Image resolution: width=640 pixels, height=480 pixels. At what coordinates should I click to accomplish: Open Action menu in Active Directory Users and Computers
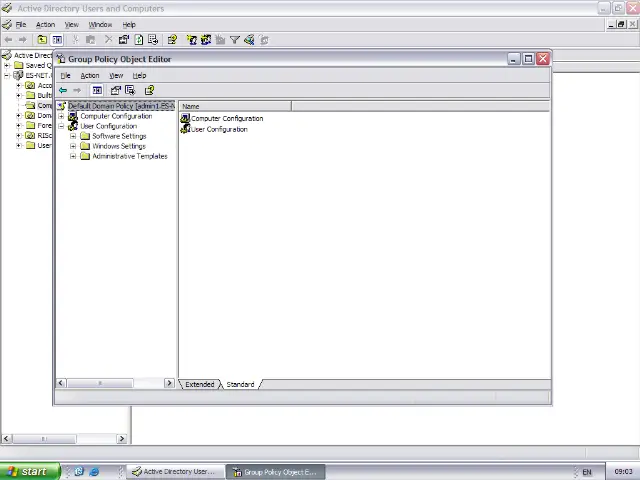coord(45,25)
